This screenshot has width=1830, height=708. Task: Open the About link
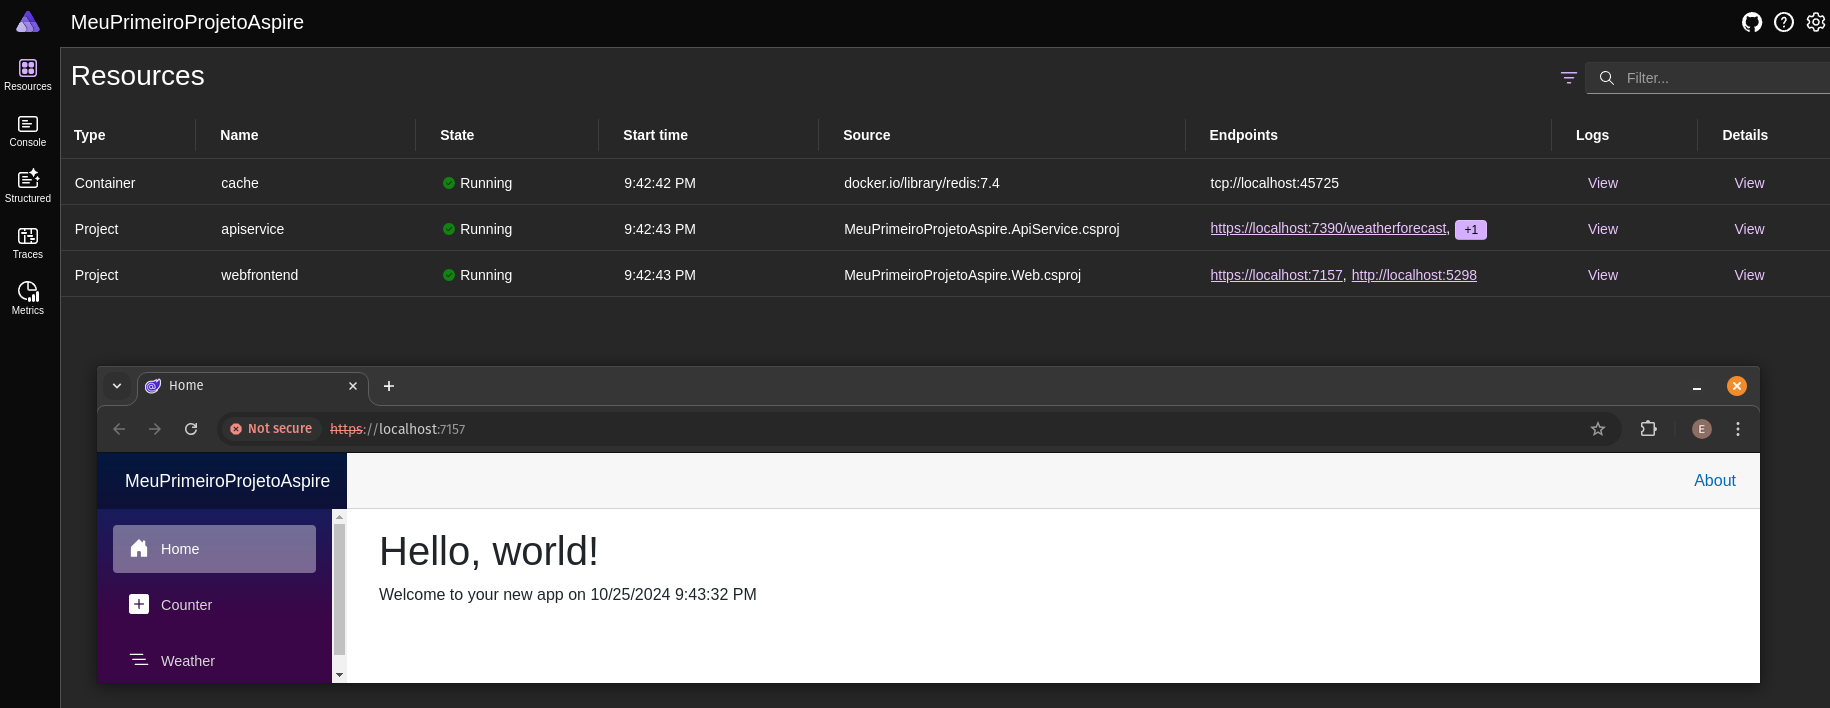(1714, 481)
